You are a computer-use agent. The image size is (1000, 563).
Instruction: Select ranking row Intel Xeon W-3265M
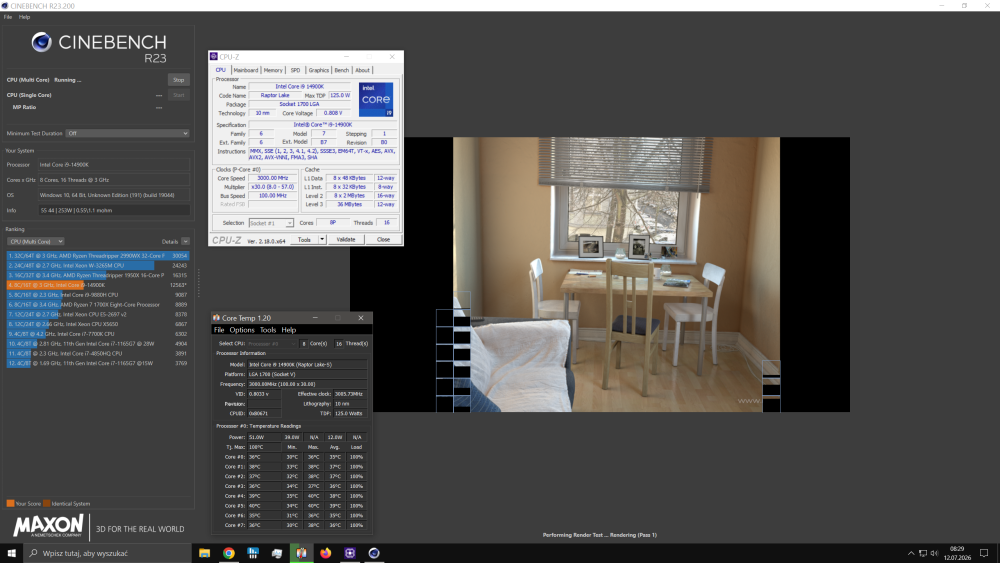[98, 265]
